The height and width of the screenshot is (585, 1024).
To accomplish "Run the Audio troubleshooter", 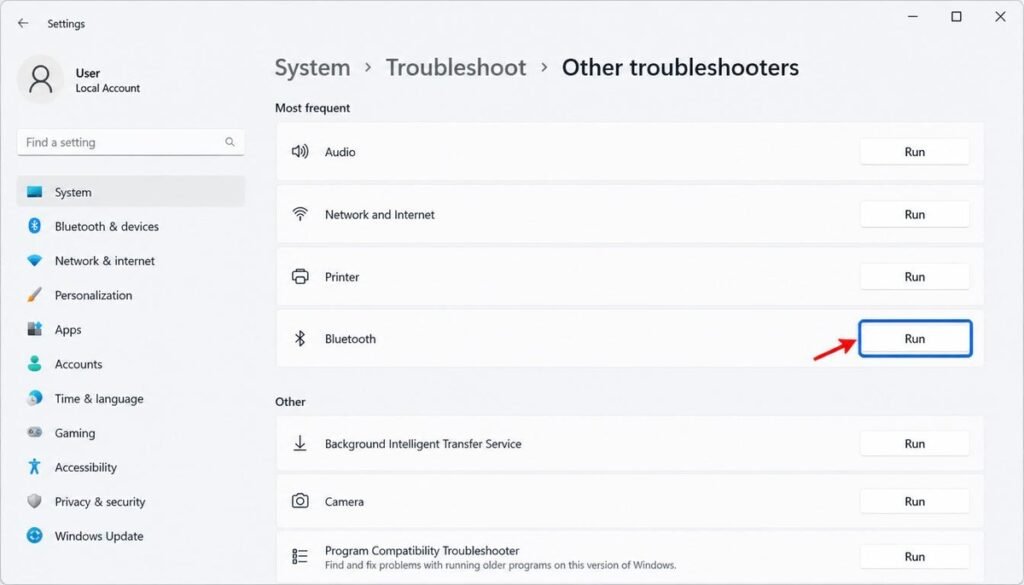I will 914,151.
